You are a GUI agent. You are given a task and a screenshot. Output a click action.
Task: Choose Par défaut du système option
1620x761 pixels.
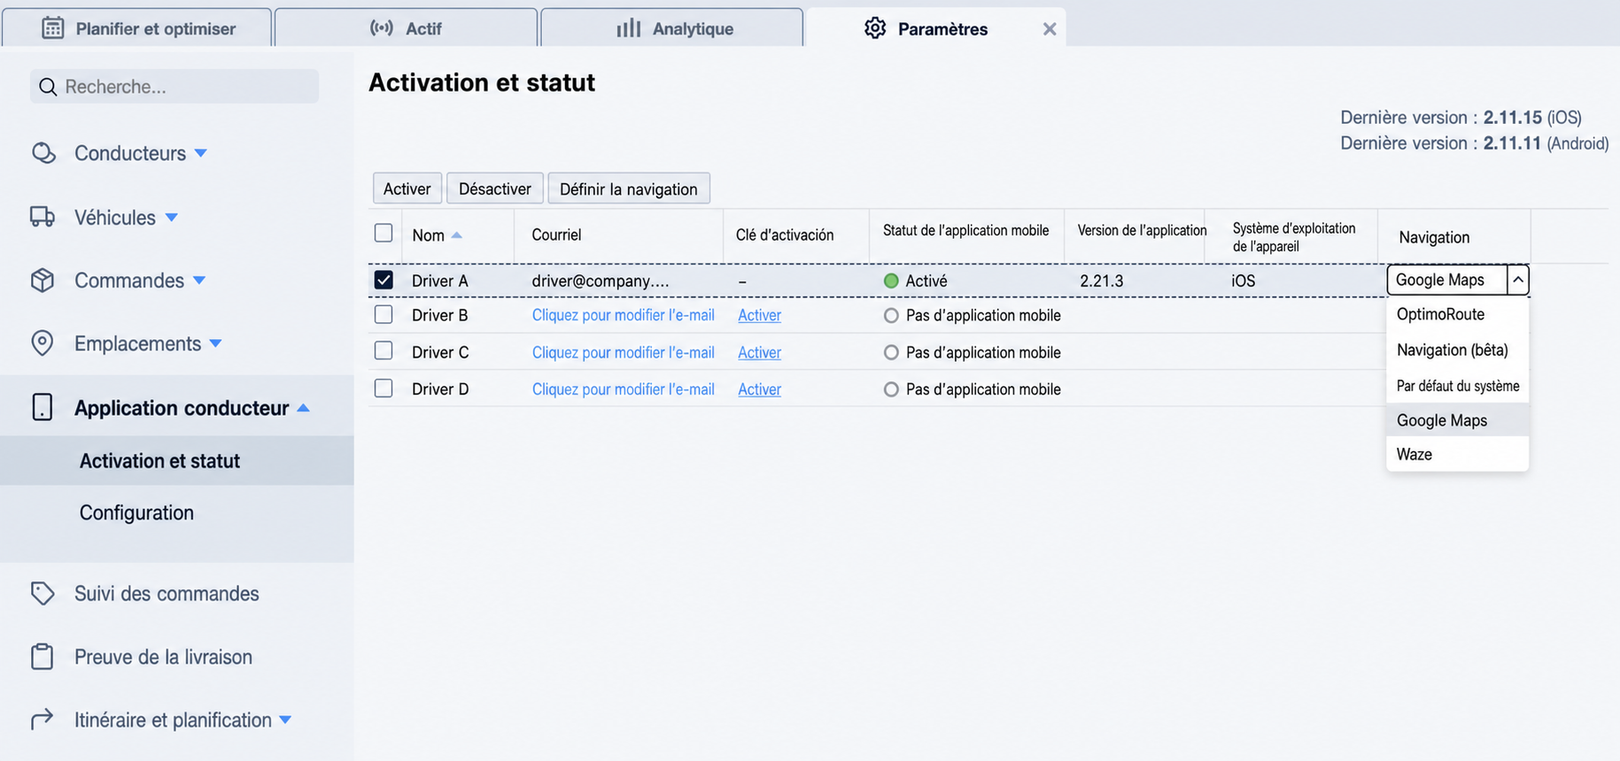pyautogui.click(x=1457, y=386)
